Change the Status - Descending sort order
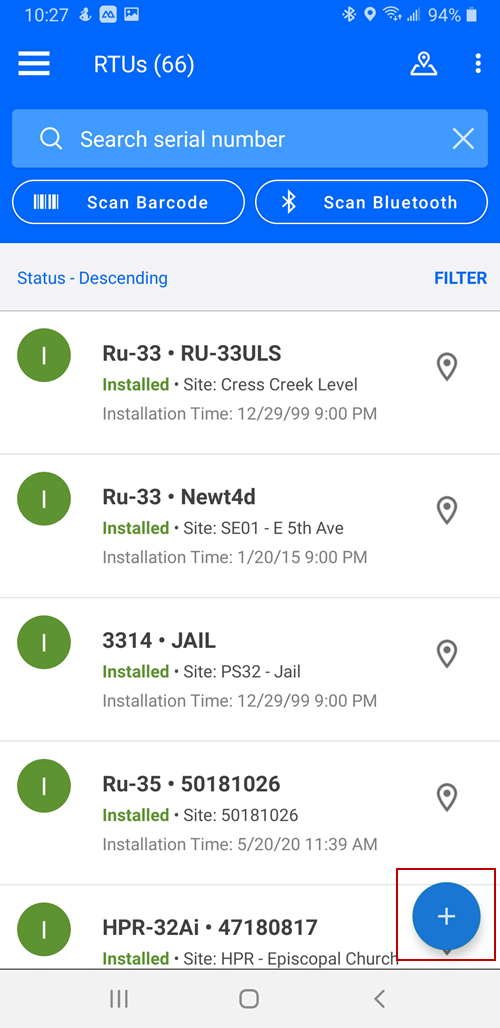Screen dimensions: 500x1028 coord(92,278)
